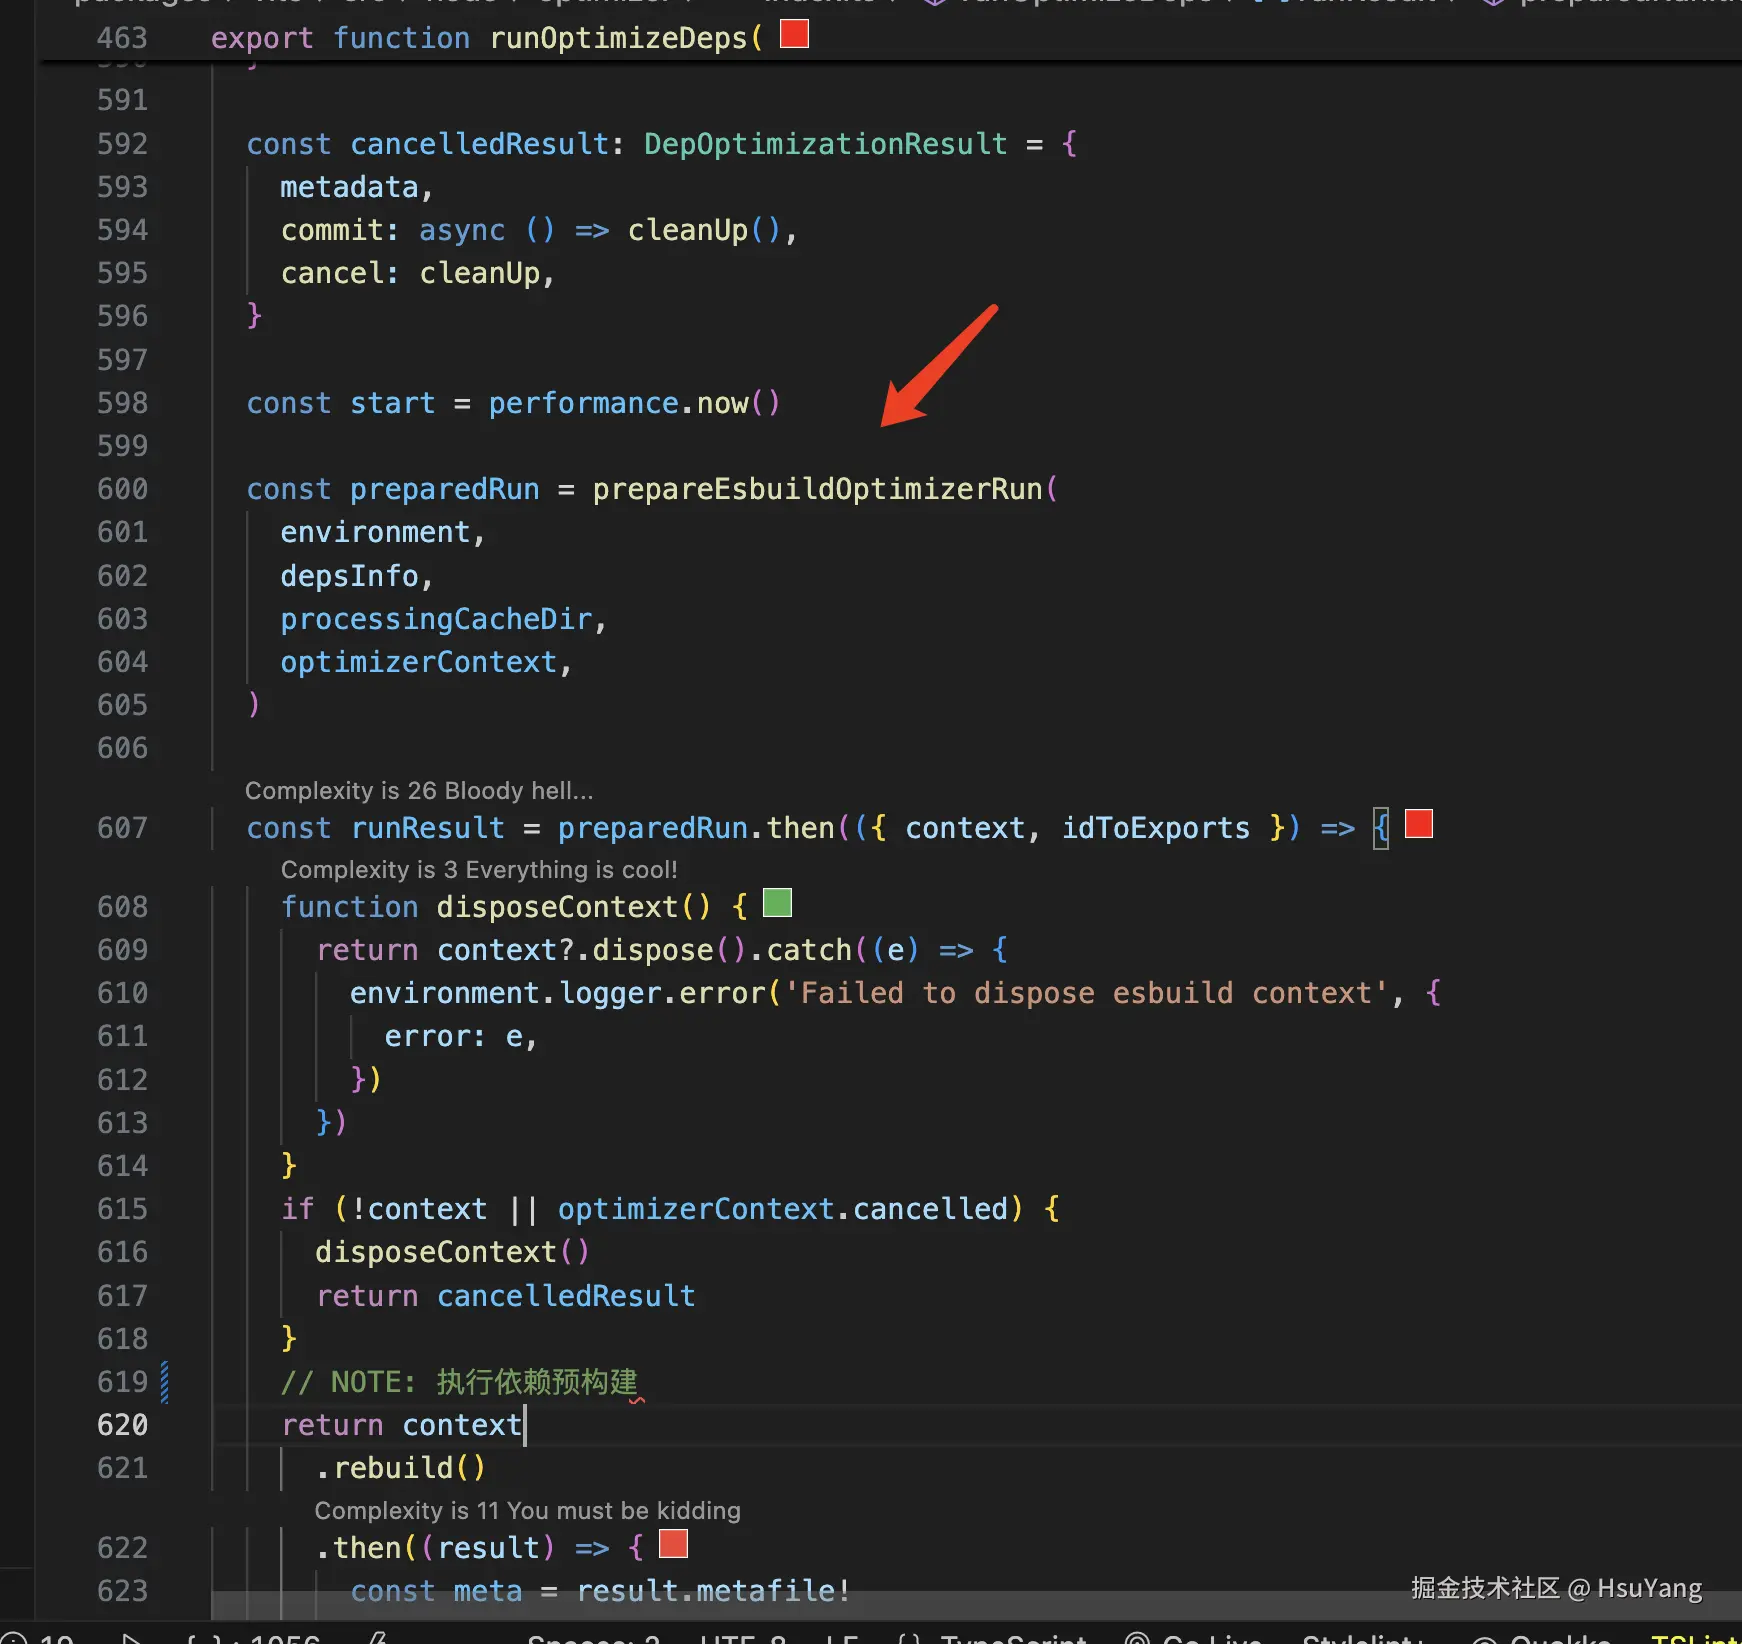Open the 'Complexity is 11 You must be kidding' code lens

coord(528,1510)
